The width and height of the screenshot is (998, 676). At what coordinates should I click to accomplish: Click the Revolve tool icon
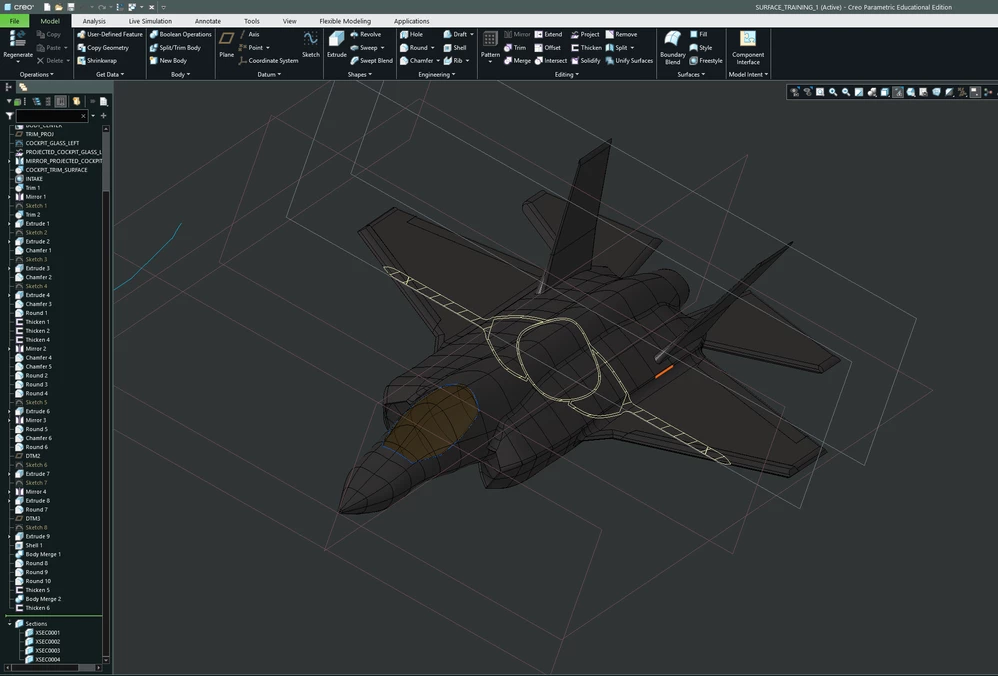[x=355, y=34]
